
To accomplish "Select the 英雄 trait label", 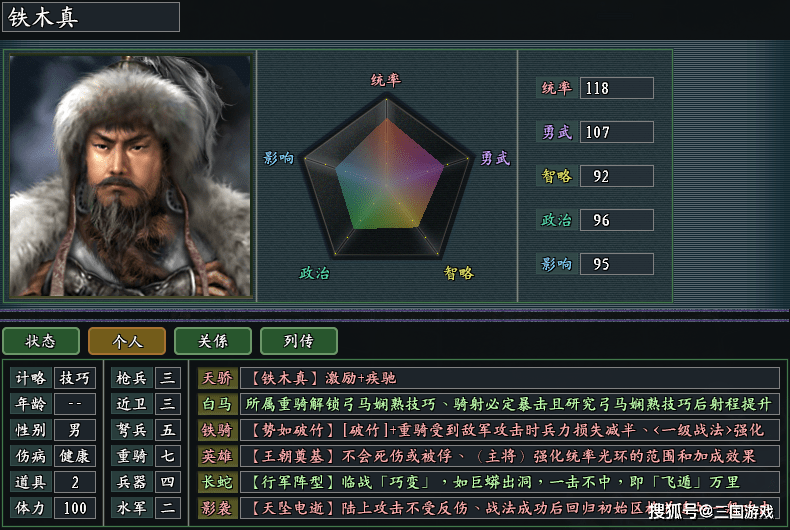I will point(217,456).
